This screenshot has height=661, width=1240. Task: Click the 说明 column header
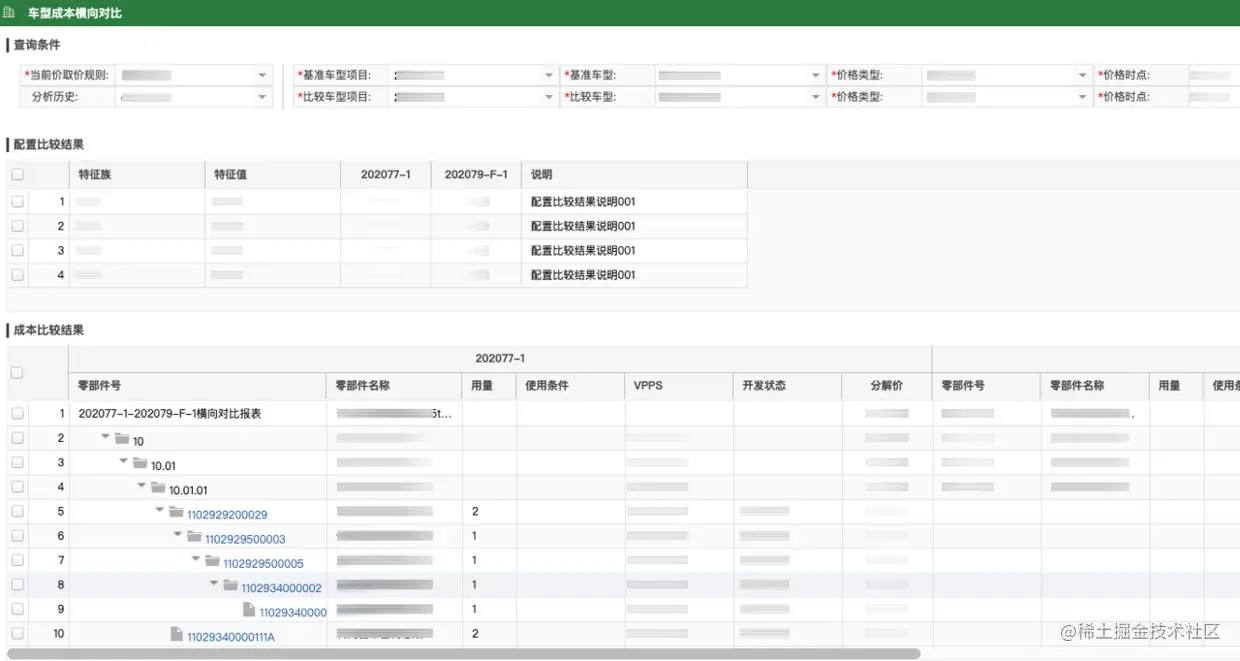[x=634, y=174]
